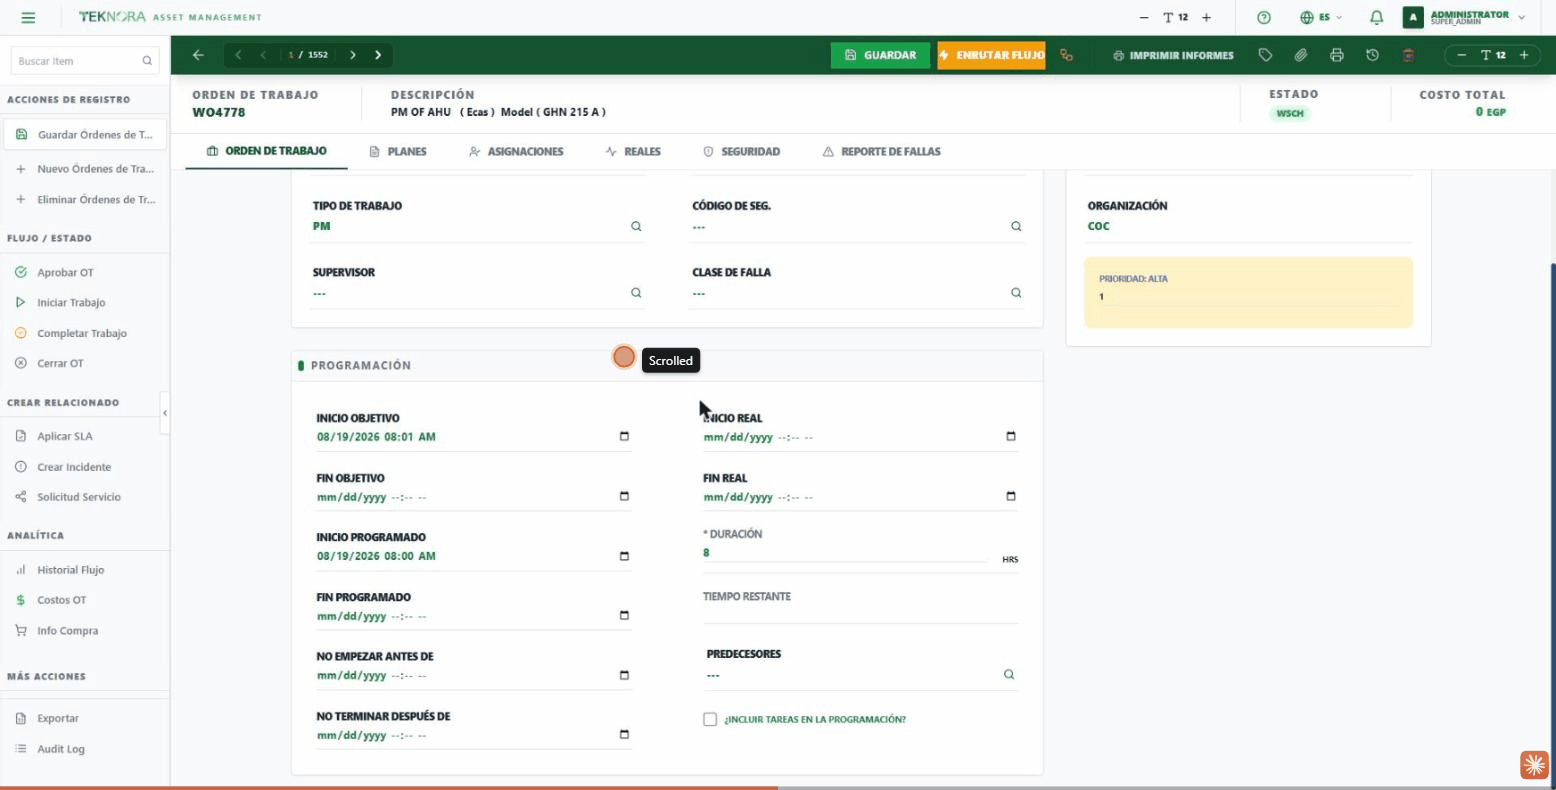
Task: Click Aprobar OT
Action: tap(65, 272)
